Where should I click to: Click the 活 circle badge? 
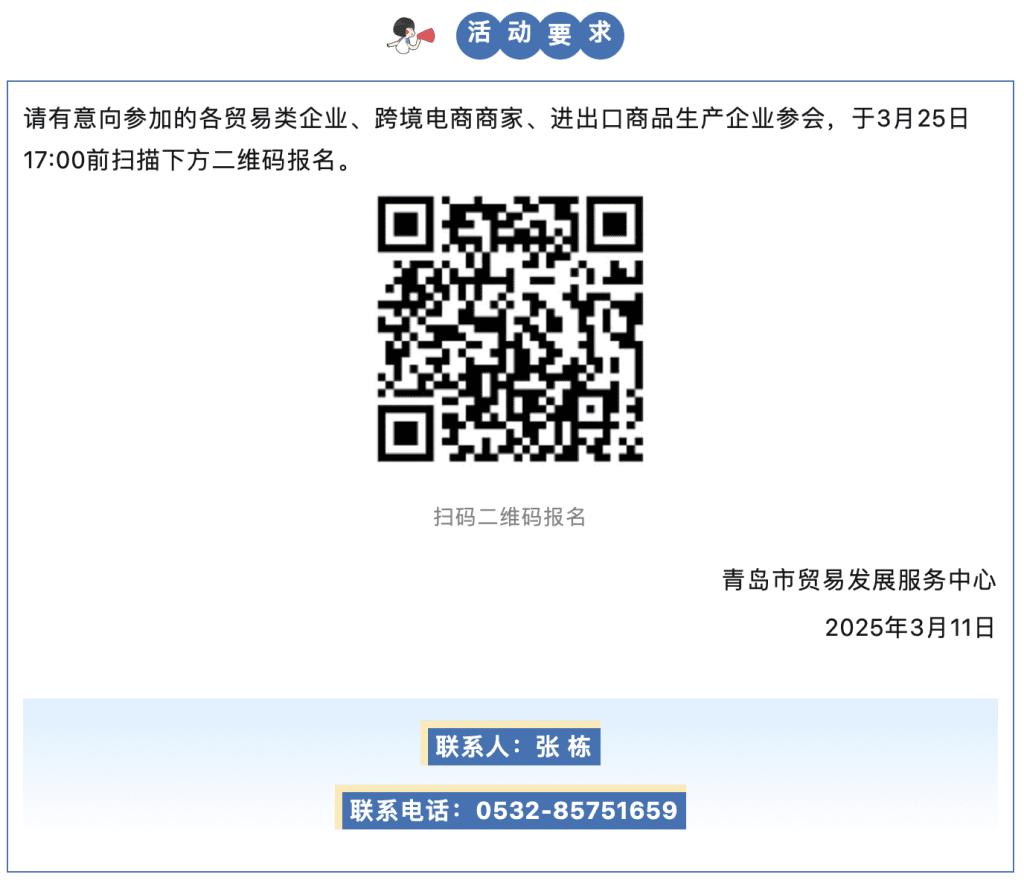[479, 35]
